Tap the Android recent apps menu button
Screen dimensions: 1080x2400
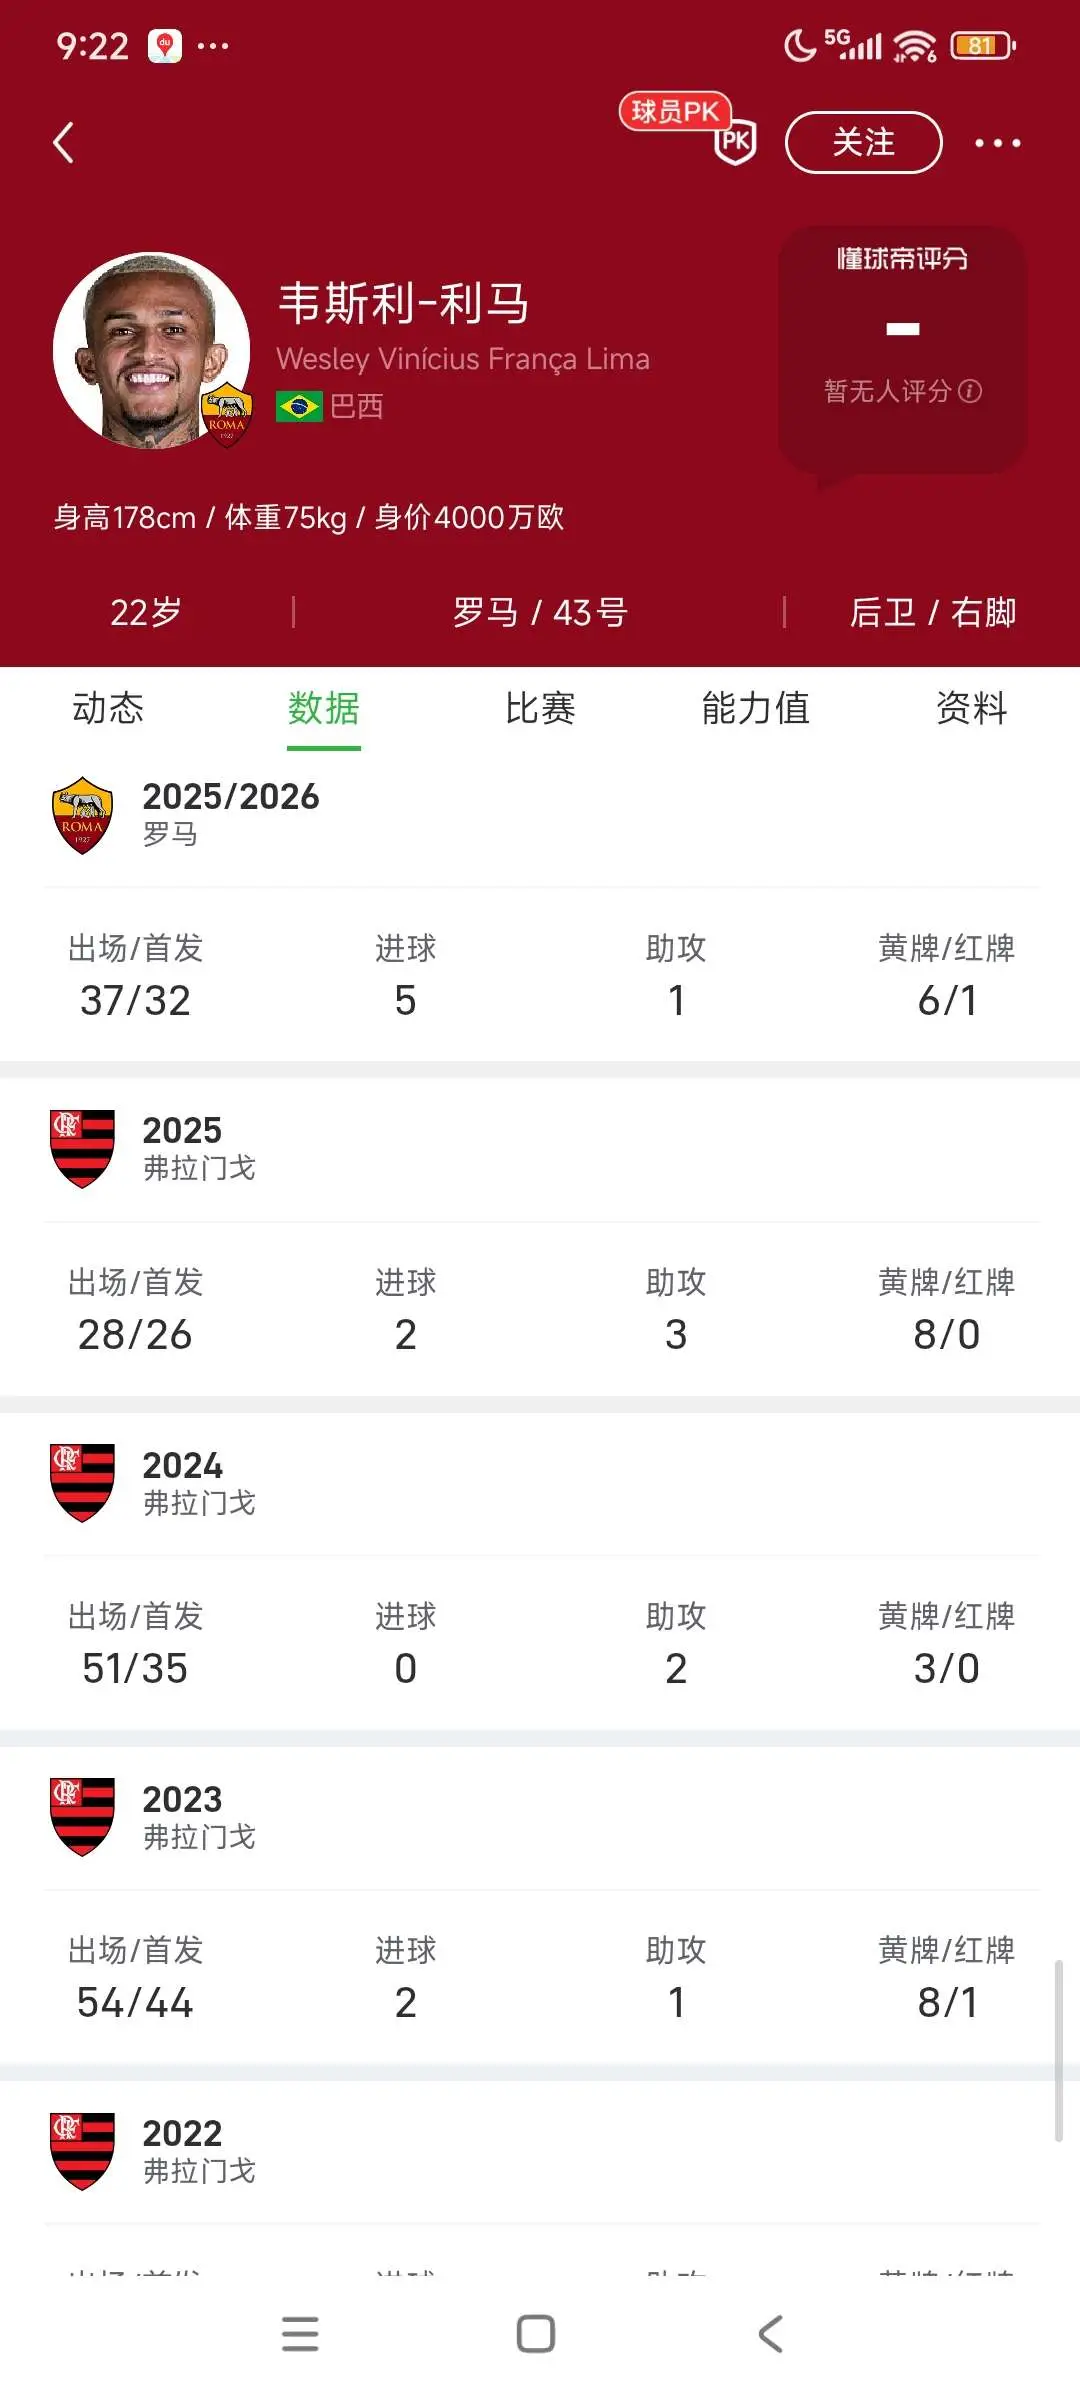pos(300,2334)
